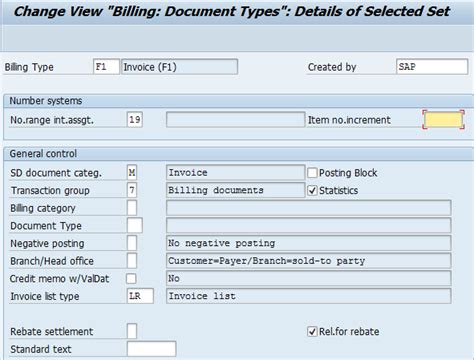Select the Transaction group field
The image size is (474, 360).
pos(132,190)
